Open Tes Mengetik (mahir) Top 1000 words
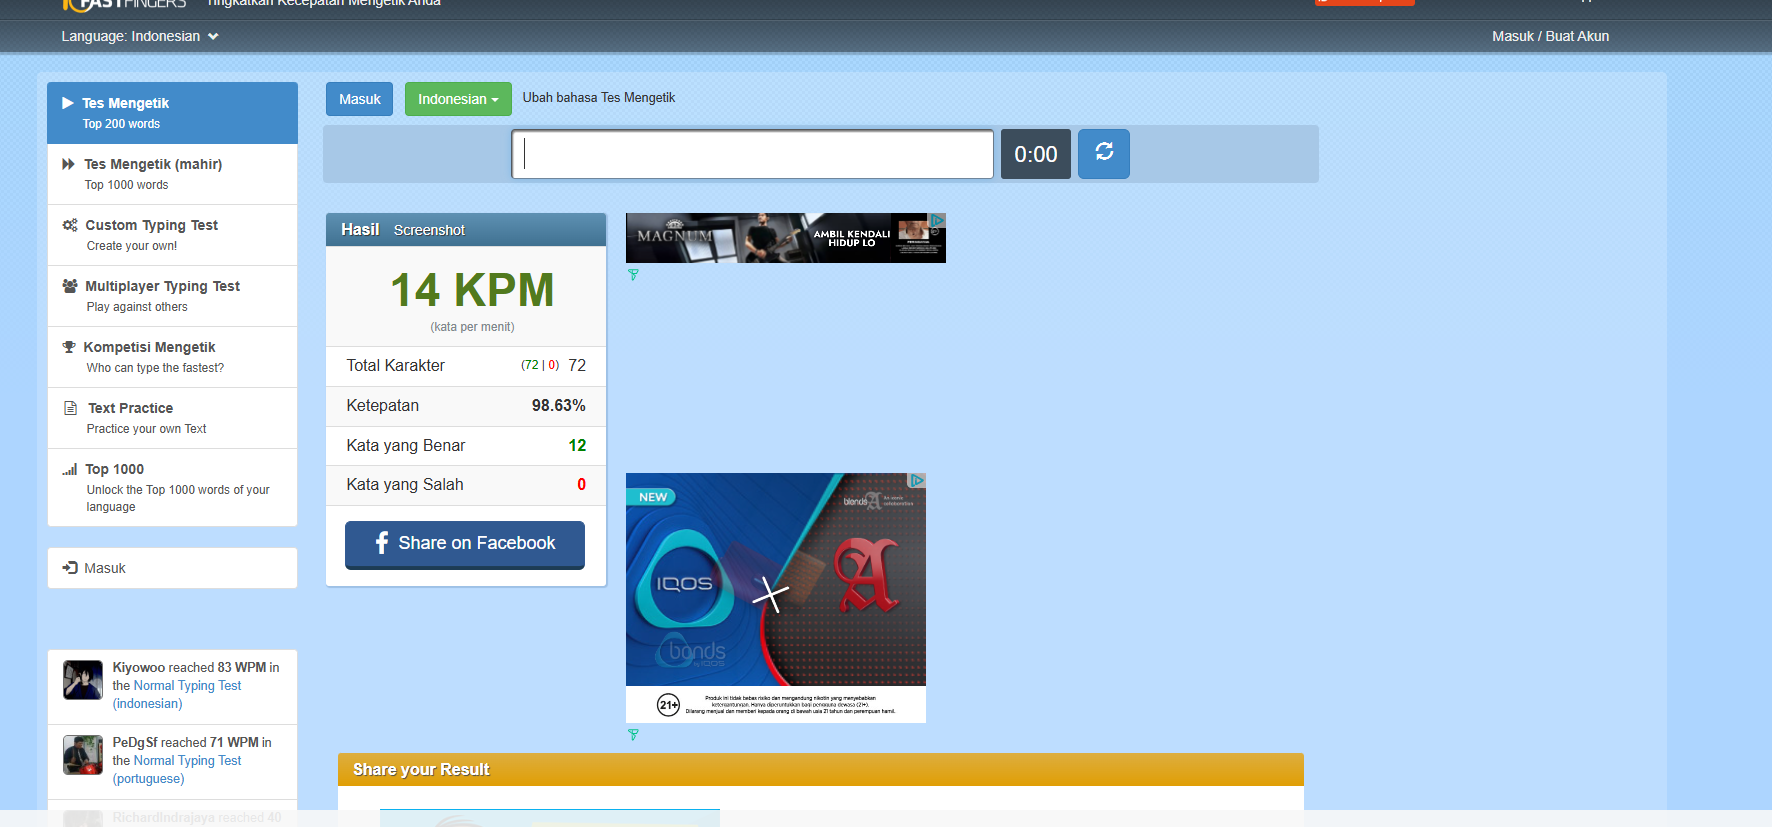This screenshot has width=1772, height=827. pyautogui.click(x=172, y=174)
